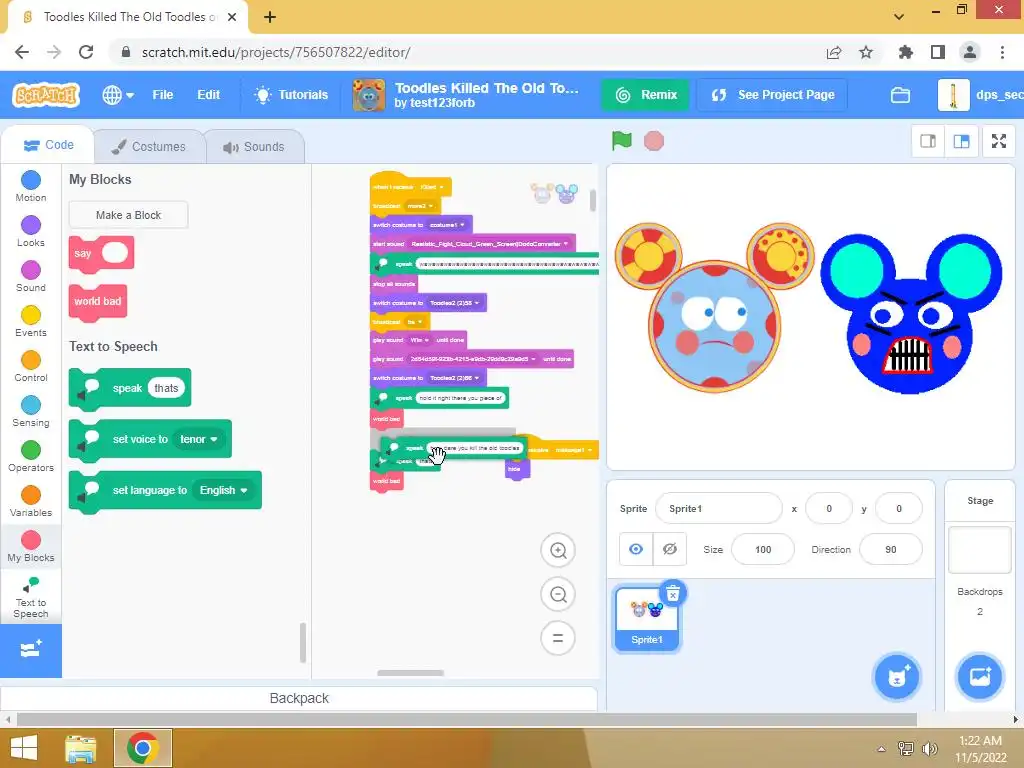Expand the tenor voice dropdown
The image size is (1024, 768).
199,440
